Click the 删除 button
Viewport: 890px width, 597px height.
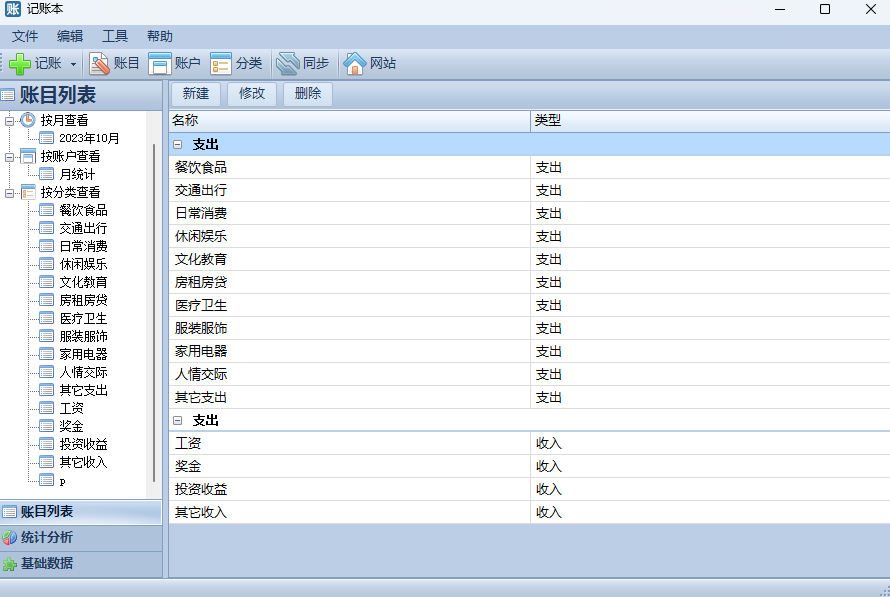point(308,94)
